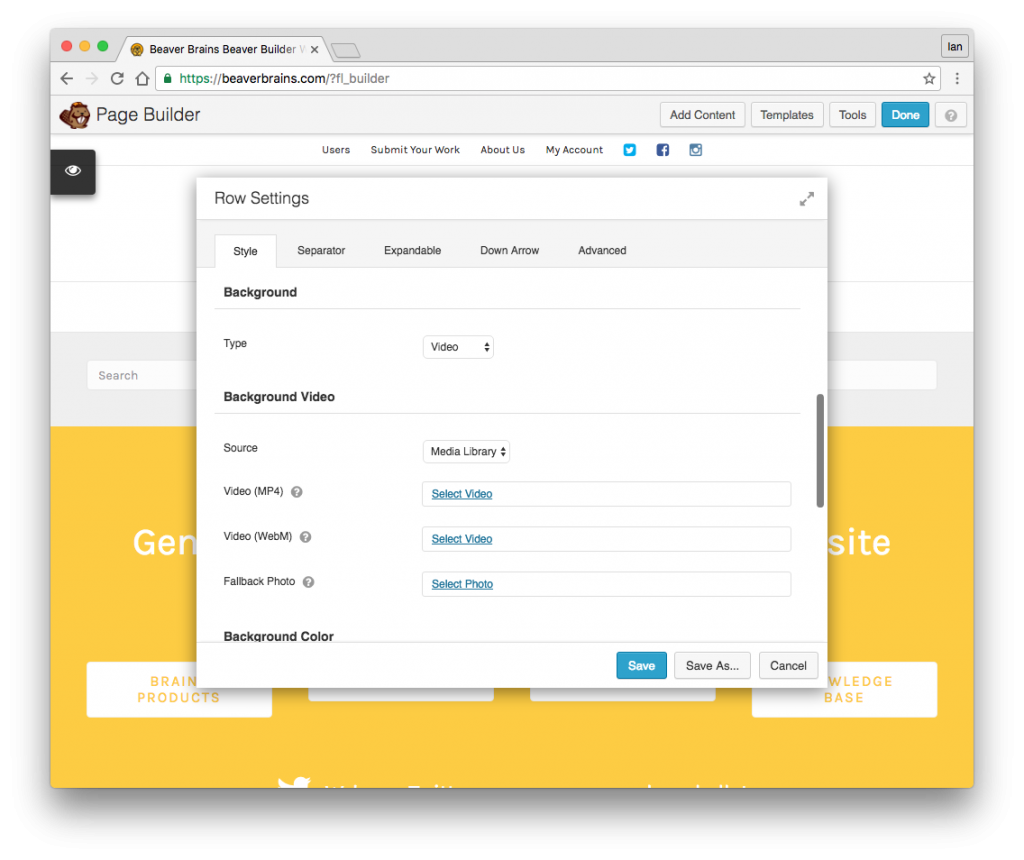Bookmark page with the star icon
This screenshot has width=1024, height=860.
point(929,78)
